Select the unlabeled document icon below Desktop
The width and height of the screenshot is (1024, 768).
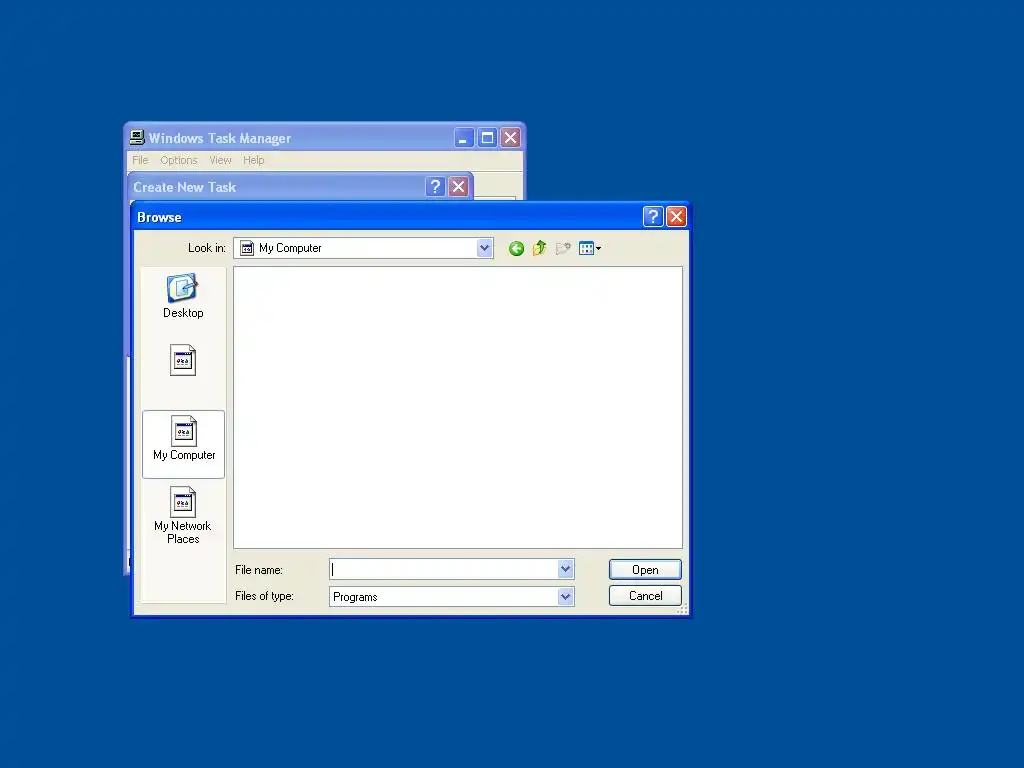coord(183,360)
